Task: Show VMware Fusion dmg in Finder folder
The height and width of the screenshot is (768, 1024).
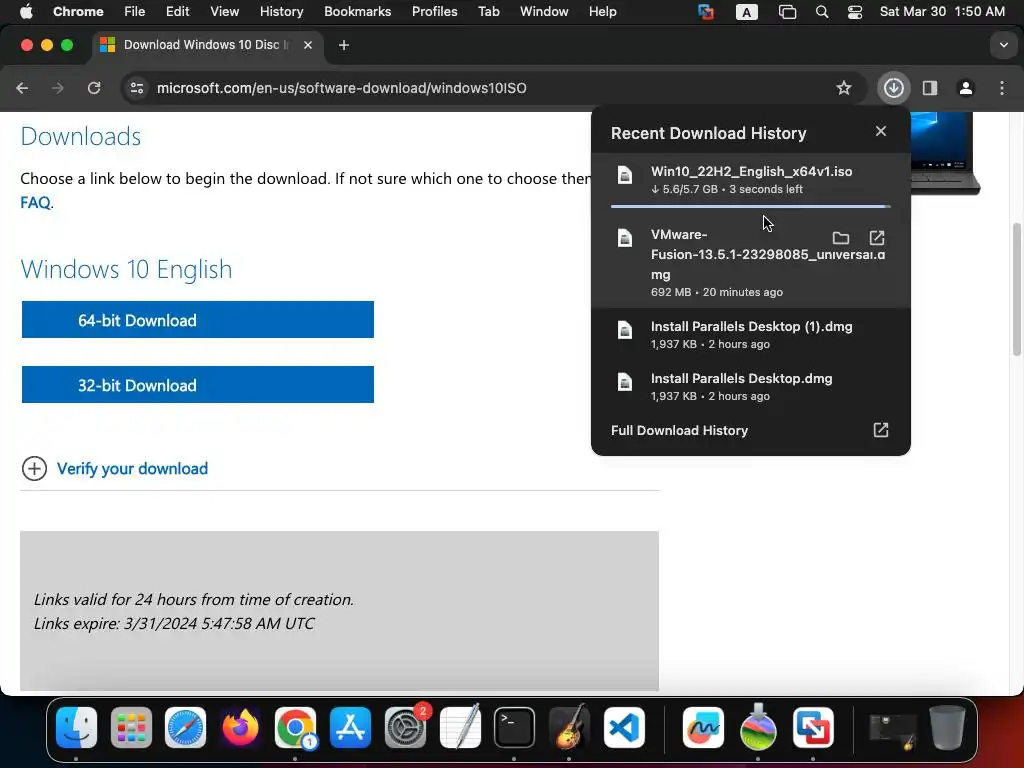Action: pyautogui.click(x=840, y=238)
